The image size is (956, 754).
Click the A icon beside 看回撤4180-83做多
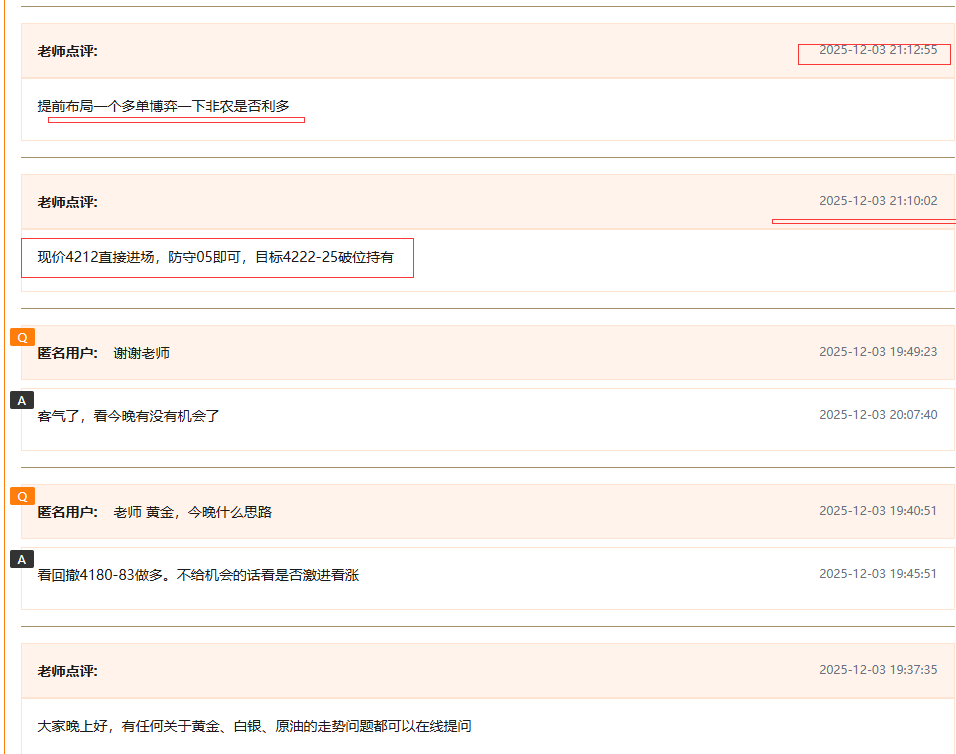pos(22,560)
